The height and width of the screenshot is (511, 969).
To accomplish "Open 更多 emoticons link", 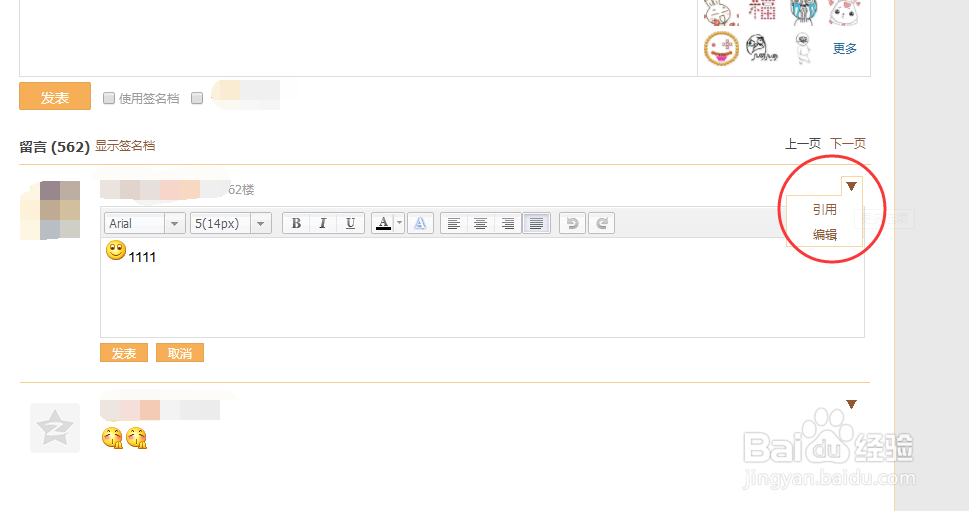I will pos(845,48).
